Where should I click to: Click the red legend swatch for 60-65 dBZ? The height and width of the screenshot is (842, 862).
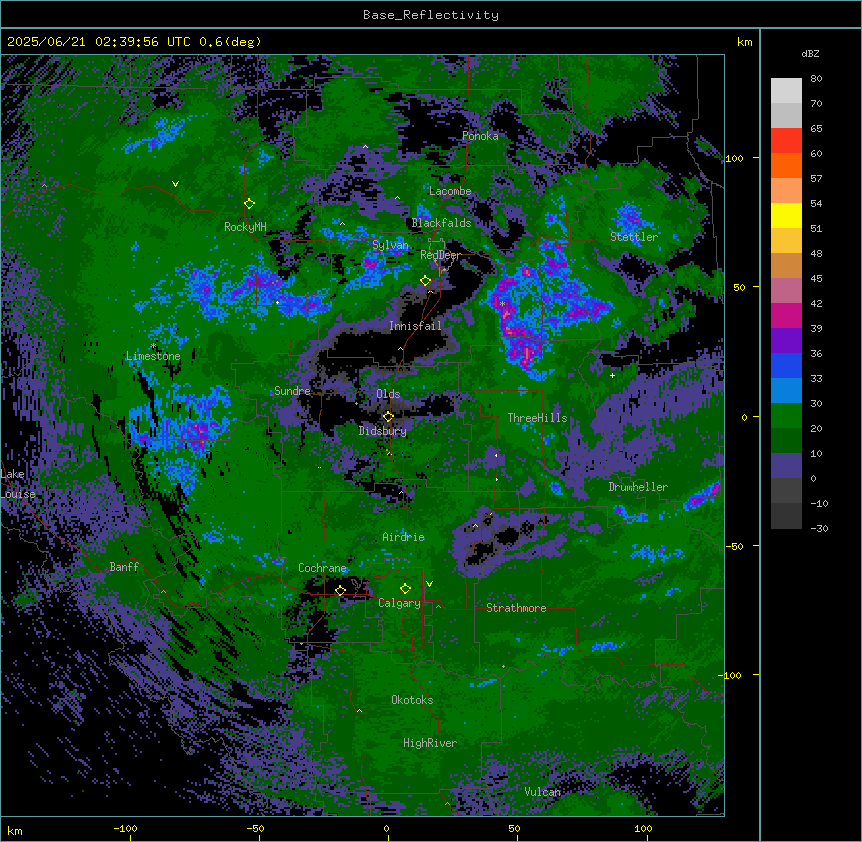786,141
